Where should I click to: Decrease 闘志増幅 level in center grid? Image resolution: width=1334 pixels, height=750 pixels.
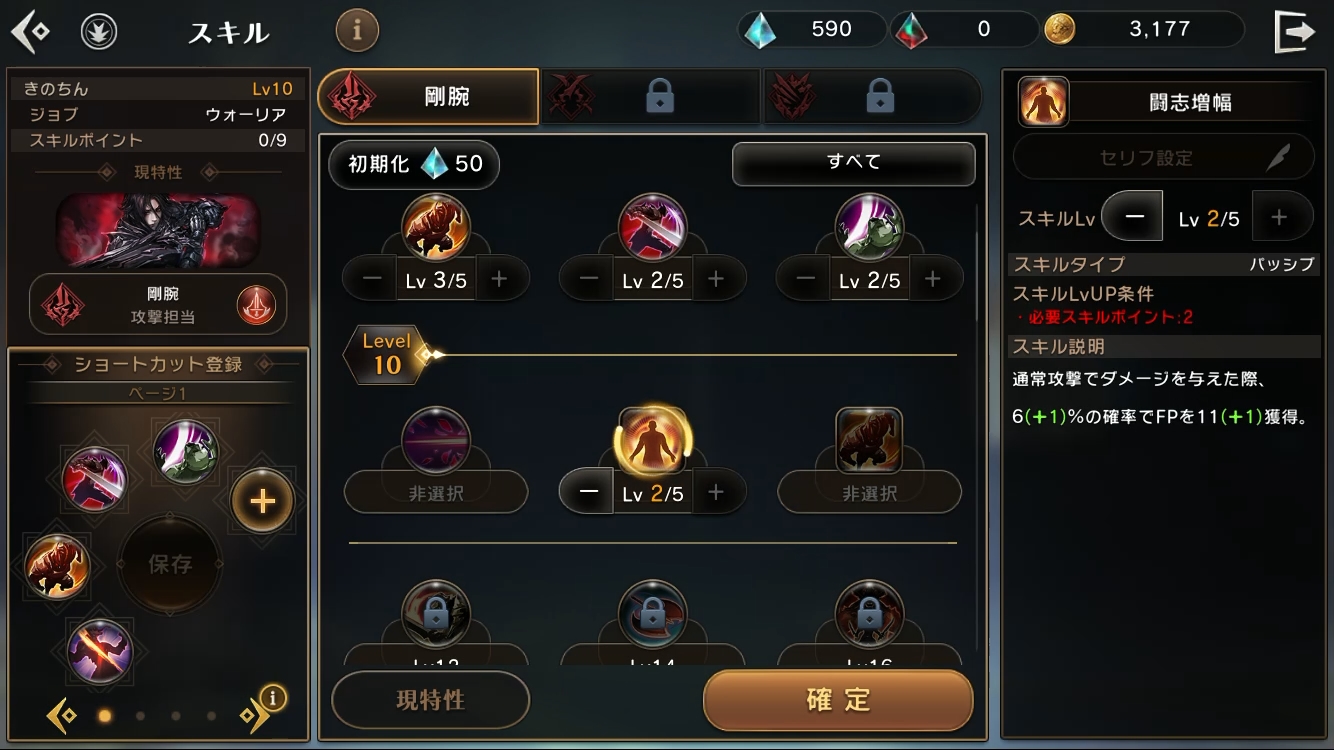pos(590,492)
